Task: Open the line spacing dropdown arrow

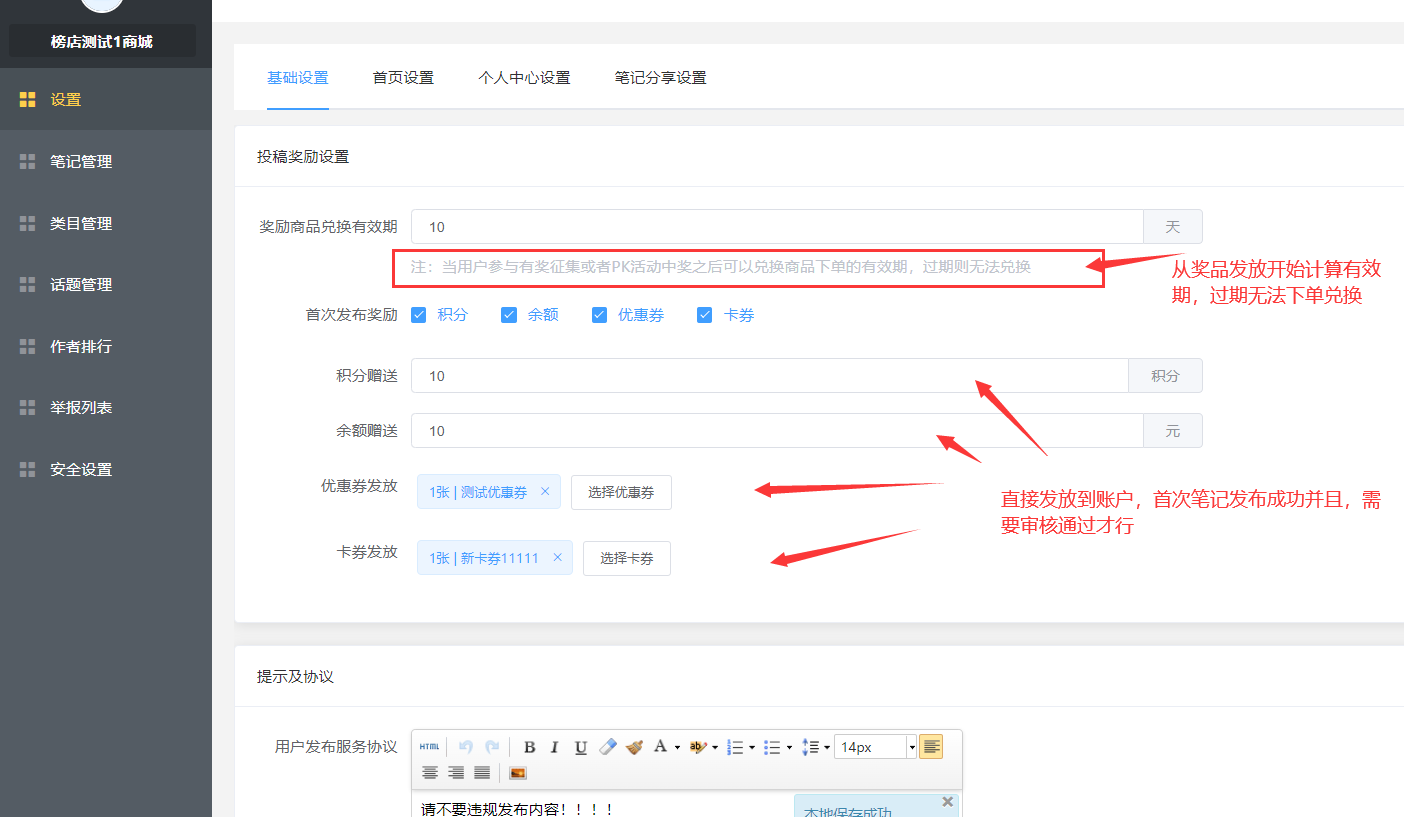Action: pyautogui.click(x=827, y=748)
